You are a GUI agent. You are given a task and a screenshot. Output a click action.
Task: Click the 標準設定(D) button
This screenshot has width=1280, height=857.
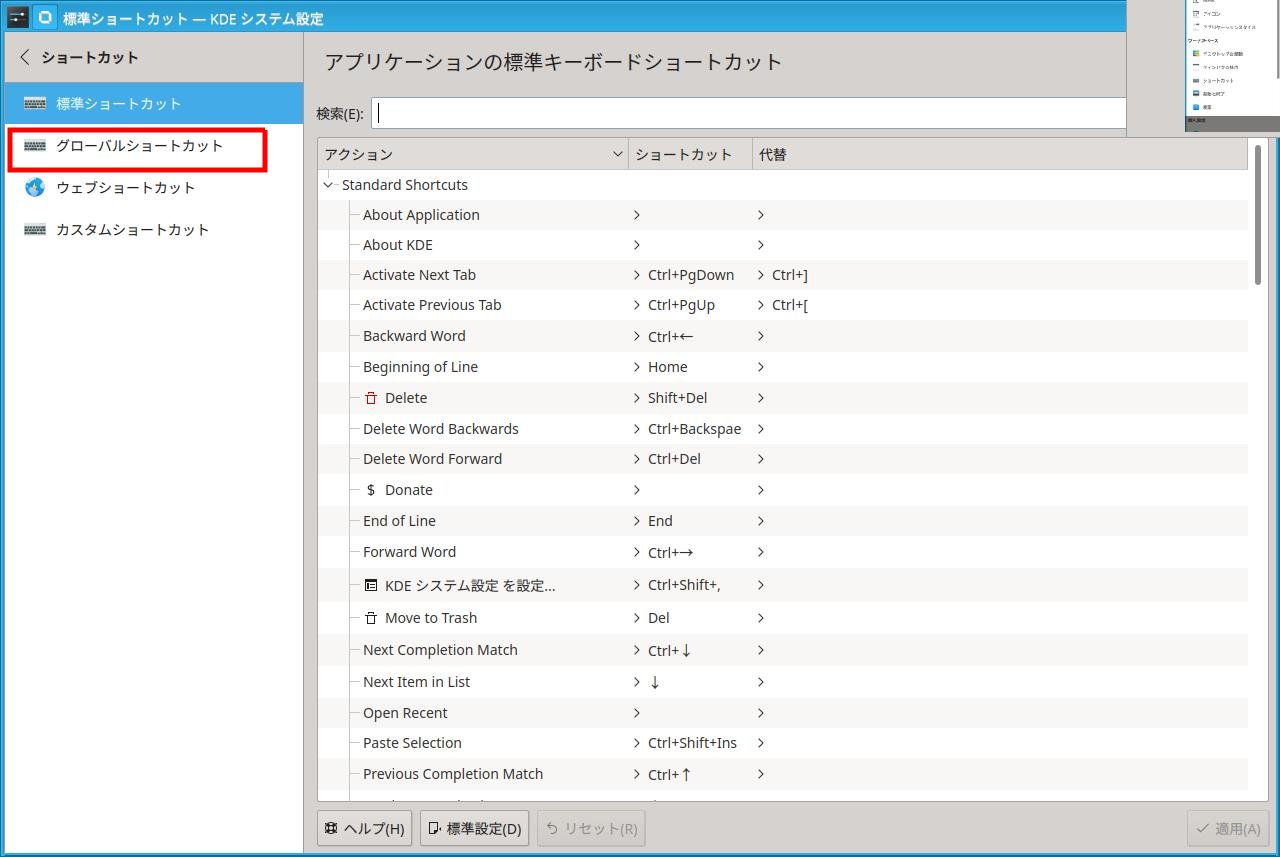tap(475, 828)
